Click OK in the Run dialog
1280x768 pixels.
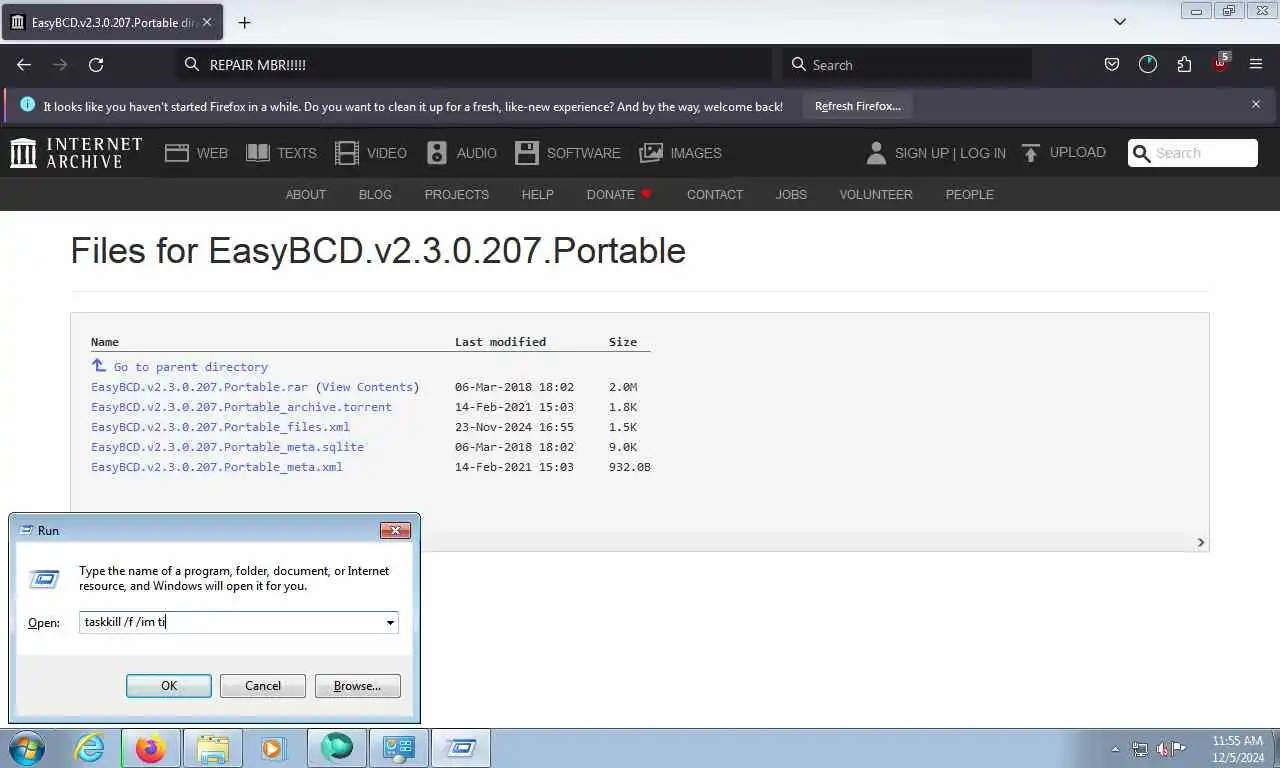click(x=169, y=686)
